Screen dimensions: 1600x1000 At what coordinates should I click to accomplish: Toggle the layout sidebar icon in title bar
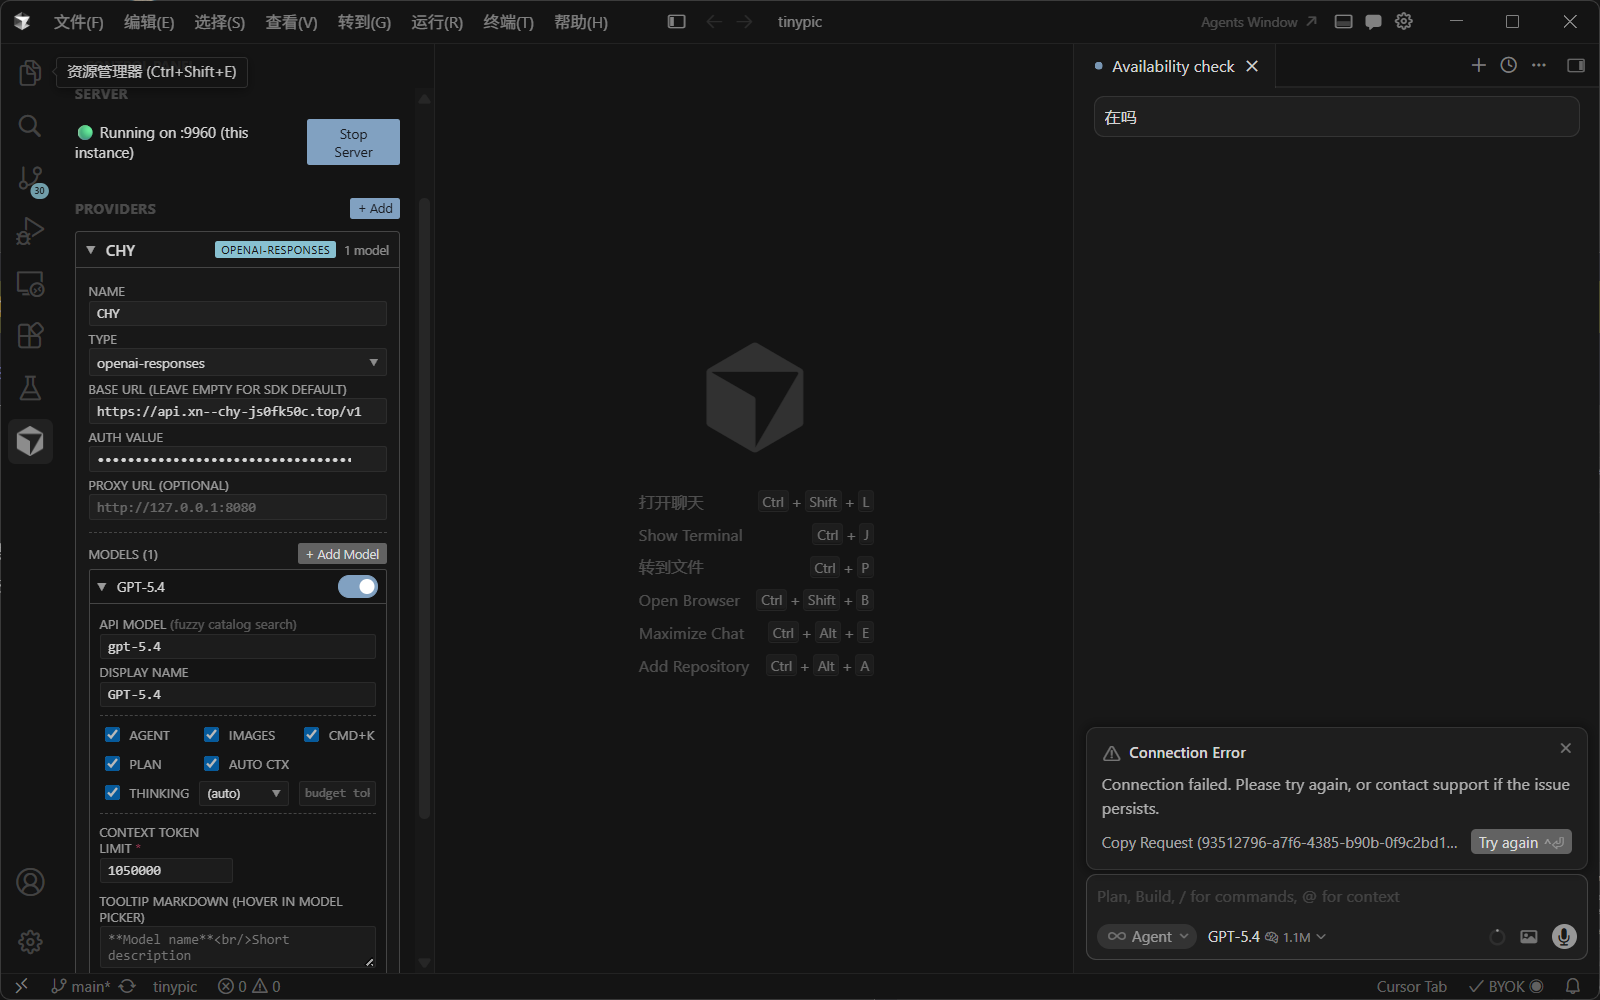tap(677, 22)
